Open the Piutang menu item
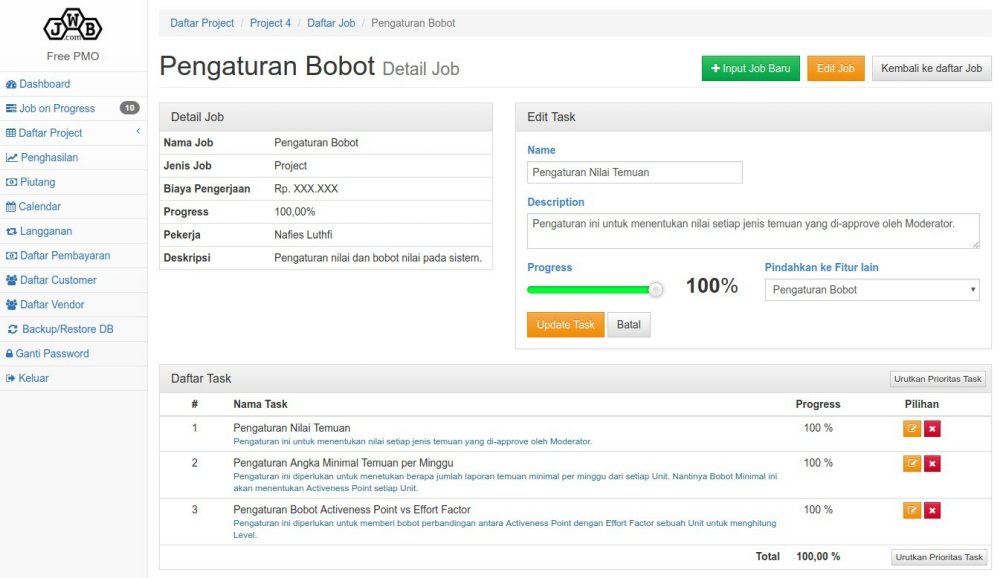This screenshot has width=1000, height=578. pyautogui.click(x=12, y=182)
